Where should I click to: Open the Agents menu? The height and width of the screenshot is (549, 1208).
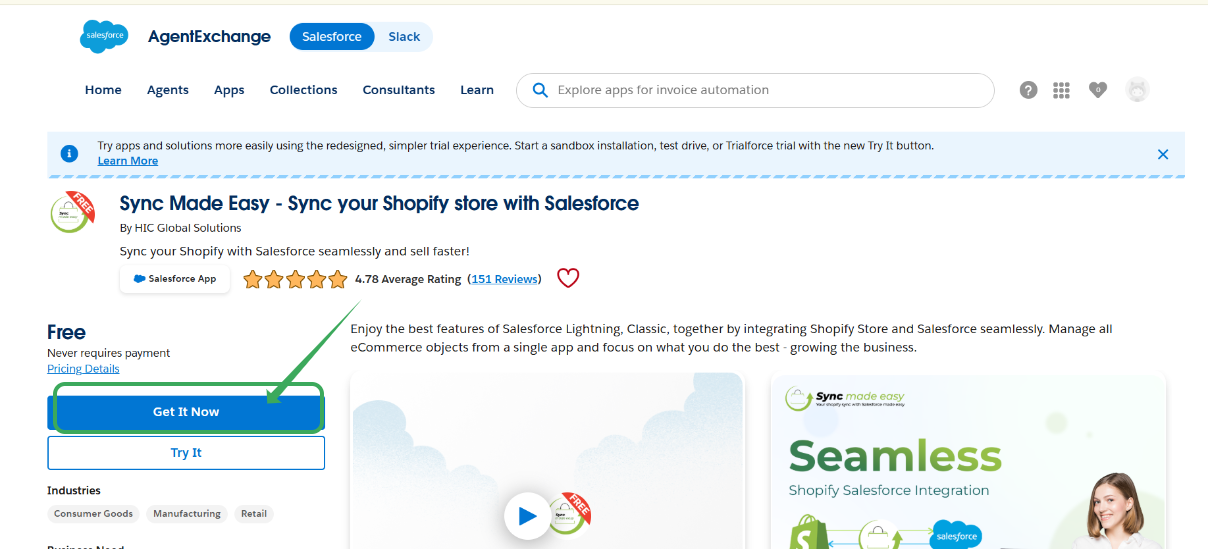168,90
